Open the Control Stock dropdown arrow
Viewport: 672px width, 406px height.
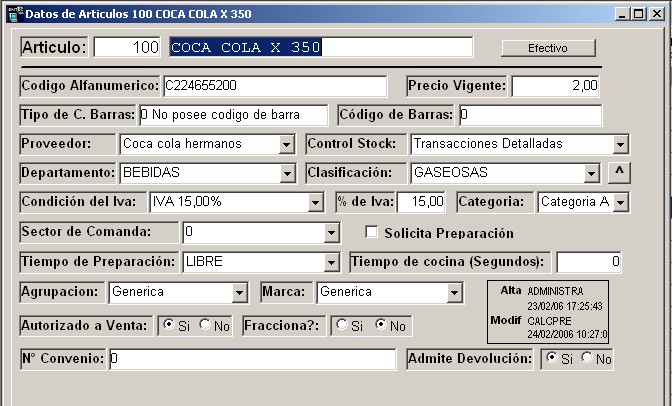620,145
